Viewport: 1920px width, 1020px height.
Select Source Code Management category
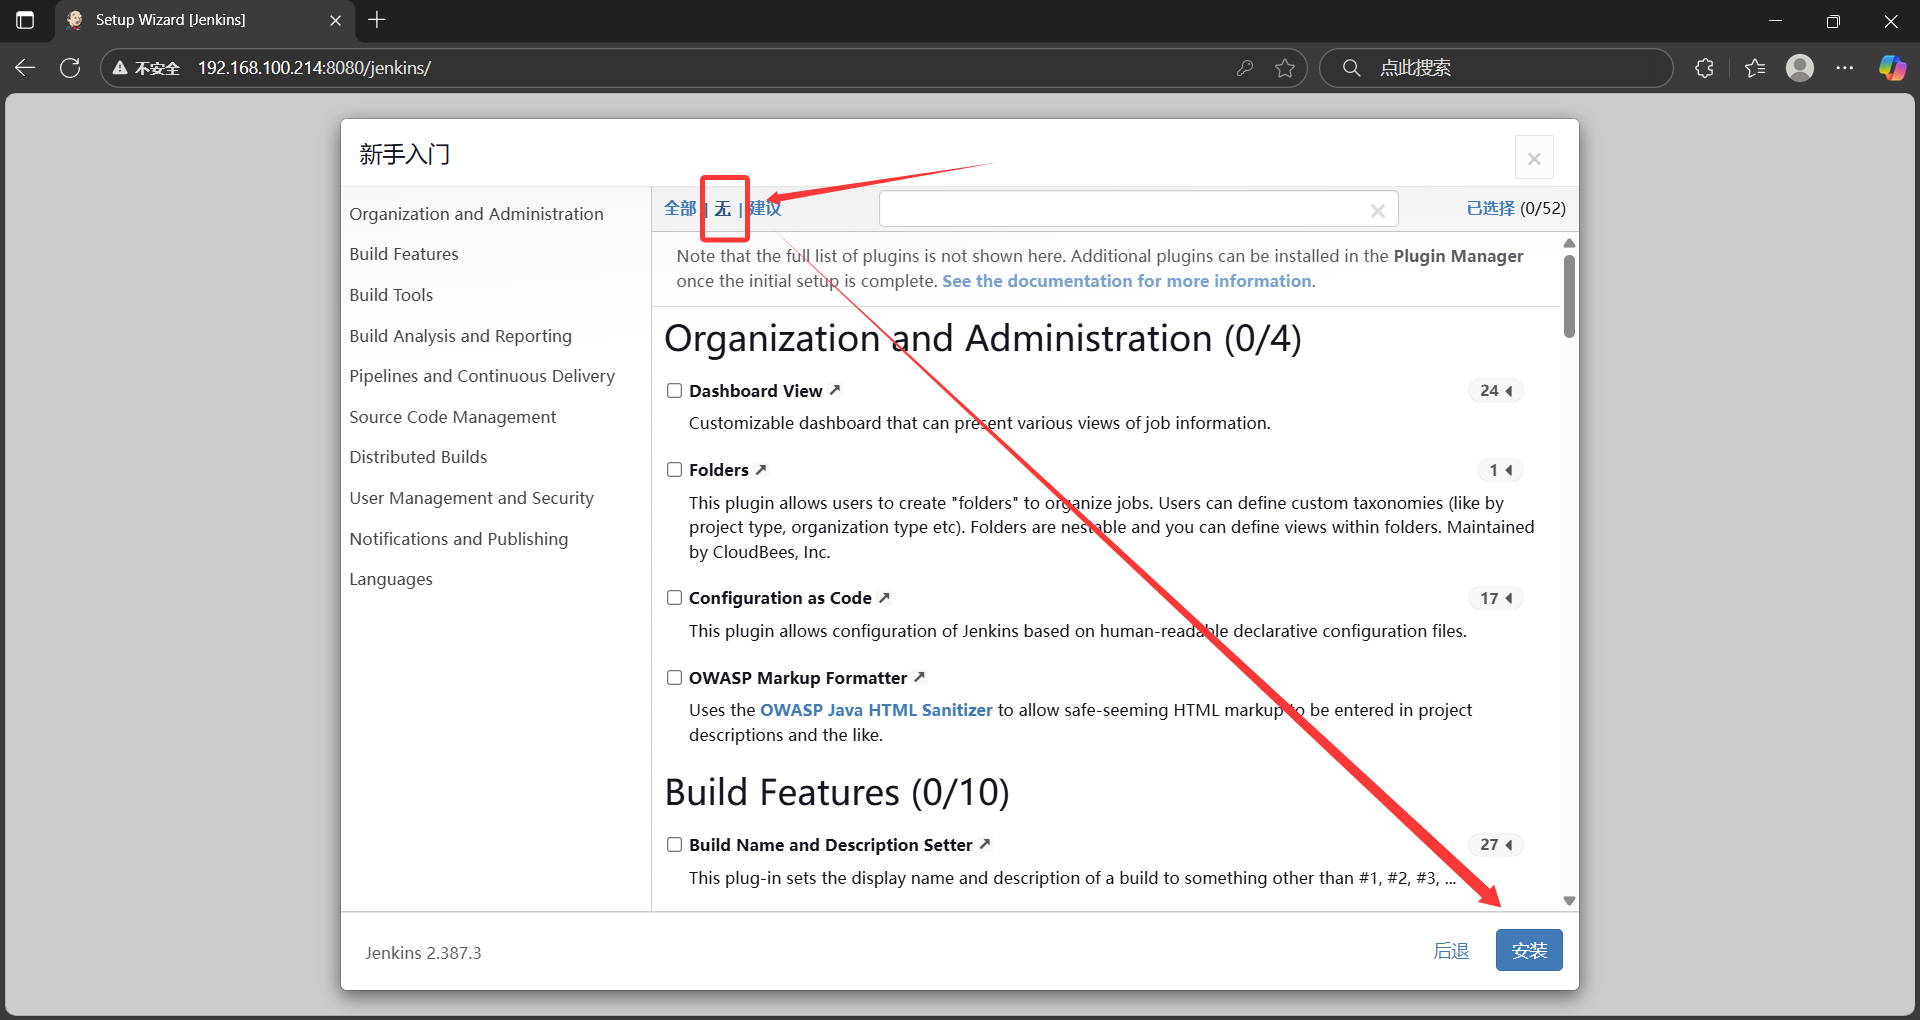(x=452, y=417)
